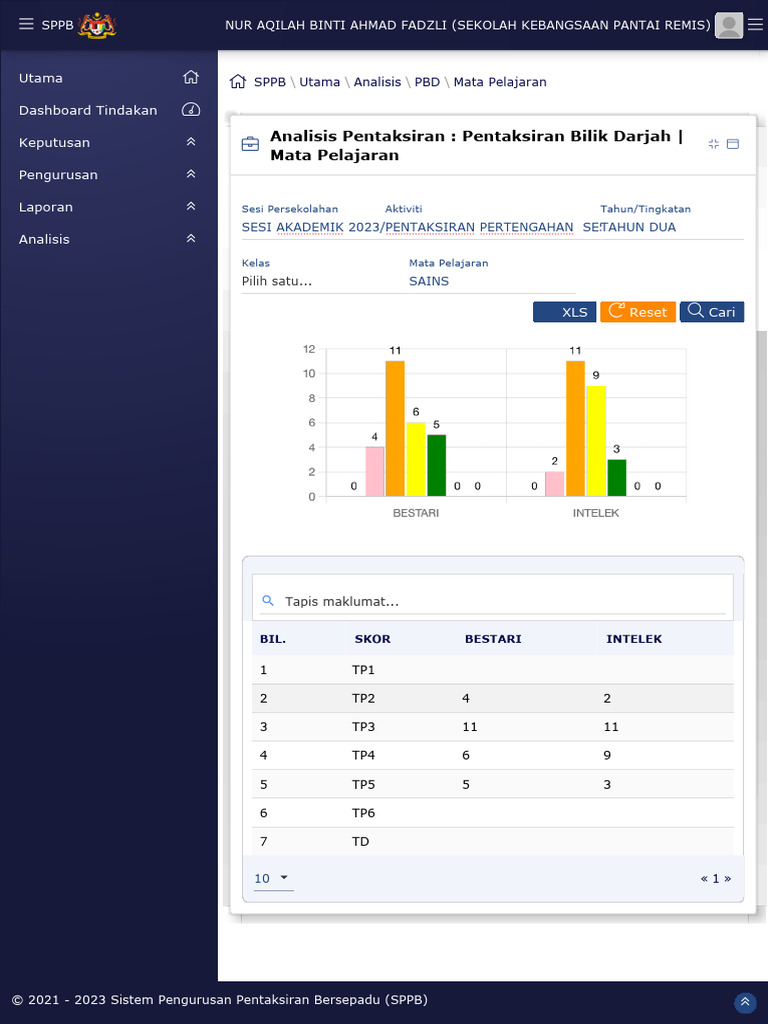This screenshot has height=1024, width=768.
Task: Click the Dashboard Tindakan gauge icon
Action: click(191, 110)
